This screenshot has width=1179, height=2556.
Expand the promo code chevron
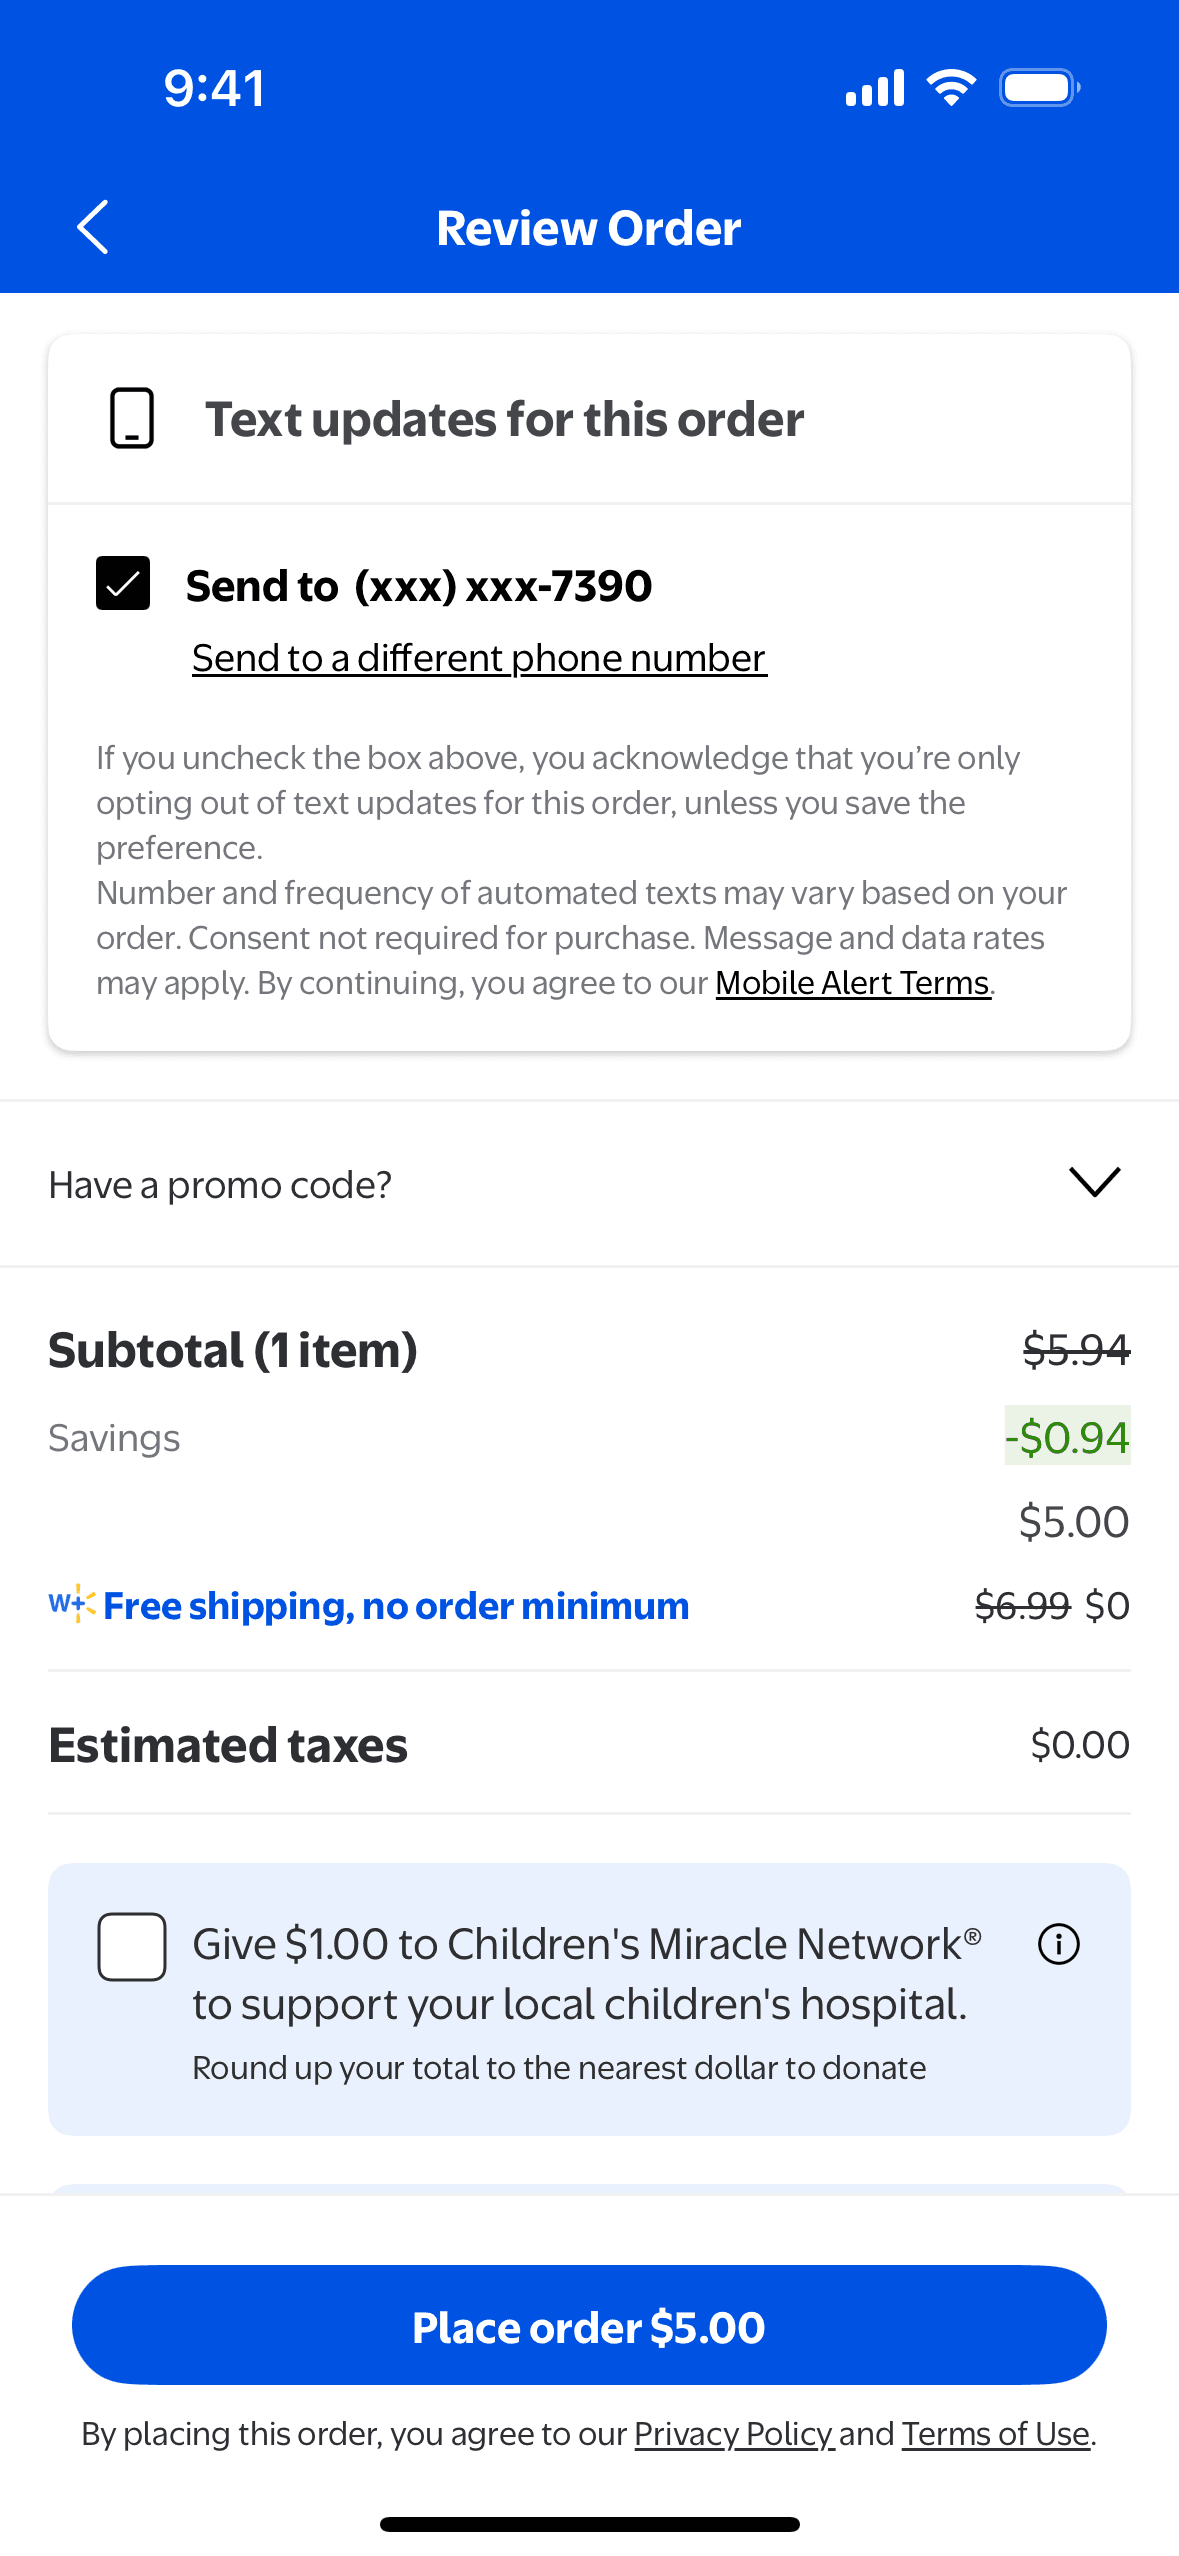click(x=1094, y=1182)
